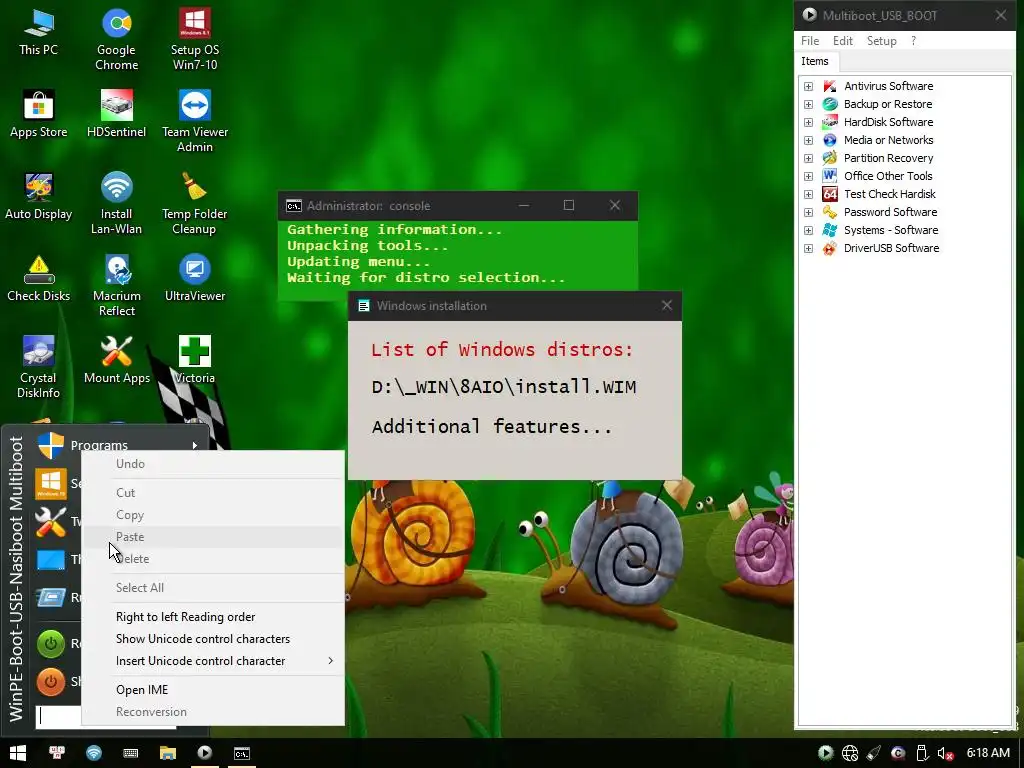Viewport: 1024px width, 768px height.
Task: Open the ? help menu
Action: pyautogui.click(x=913, y=40)
